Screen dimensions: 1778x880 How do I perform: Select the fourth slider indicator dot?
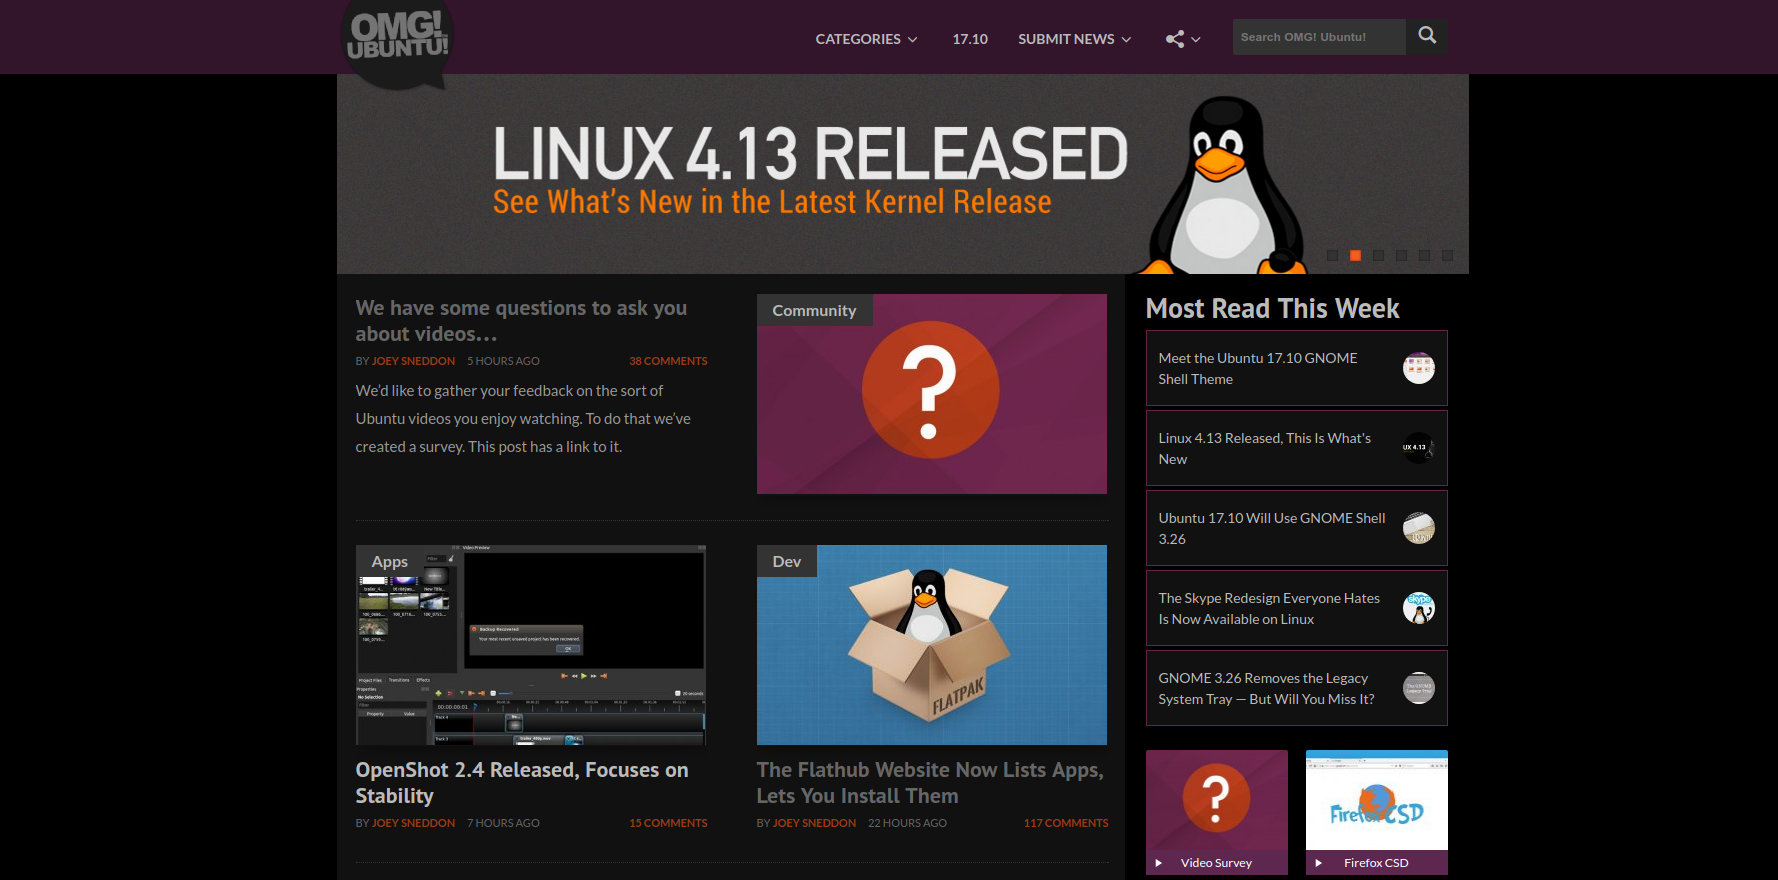tap(1401, 256)
